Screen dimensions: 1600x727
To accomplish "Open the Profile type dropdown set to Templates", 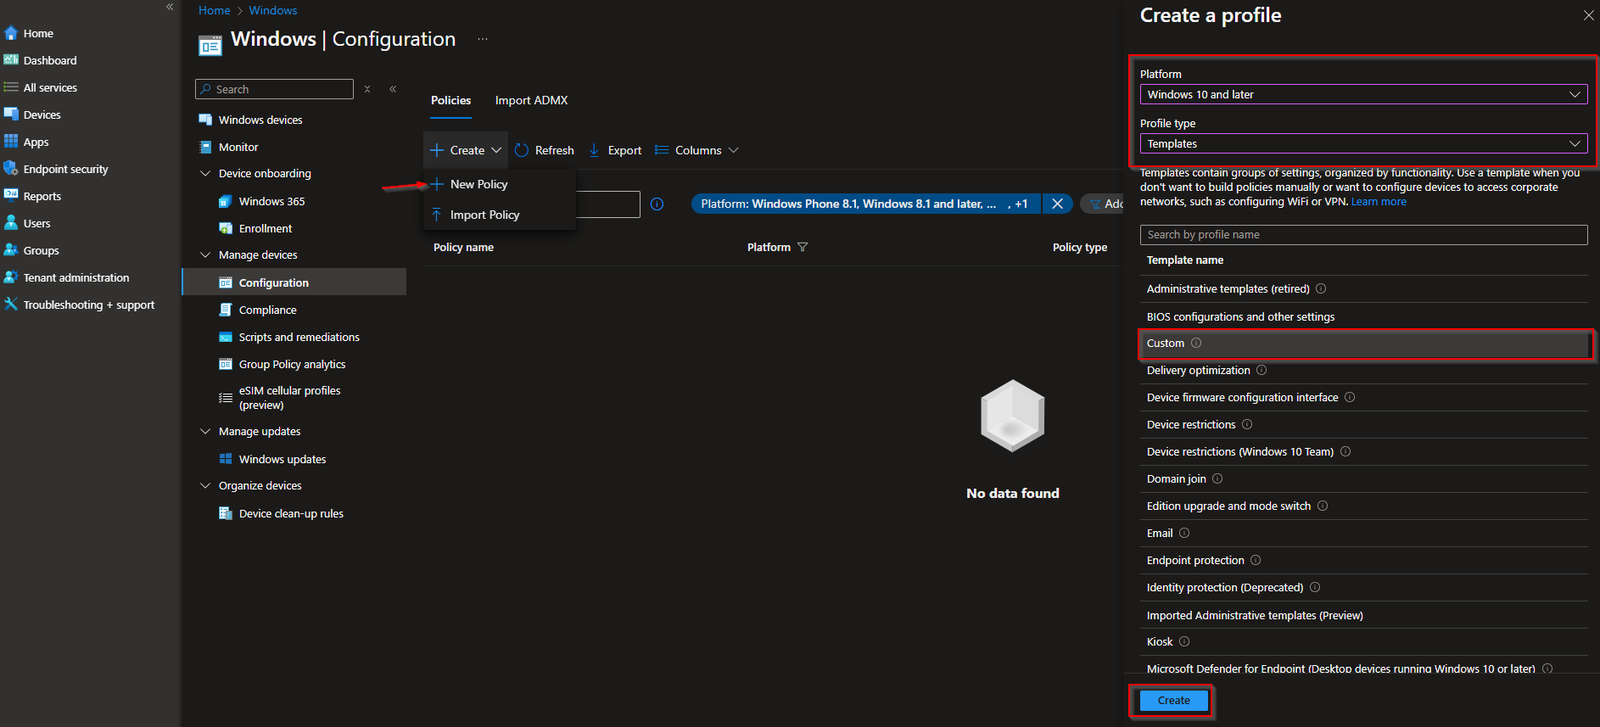I will (1363, 144).
